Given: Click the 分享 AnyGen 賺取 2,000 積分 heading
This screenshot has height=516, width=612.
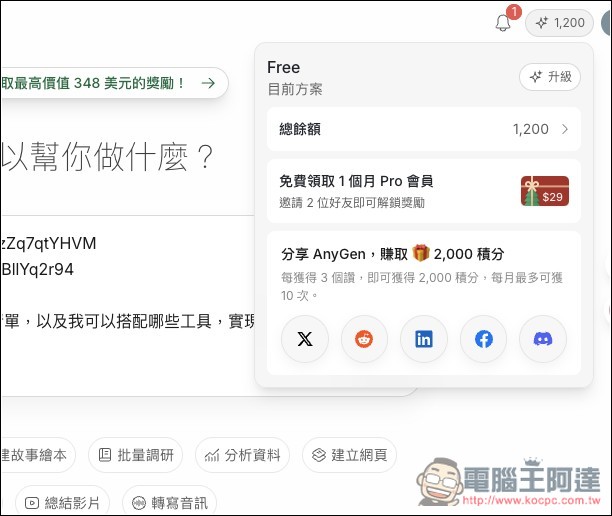Looking at the screenshot, I should point(393,254).
